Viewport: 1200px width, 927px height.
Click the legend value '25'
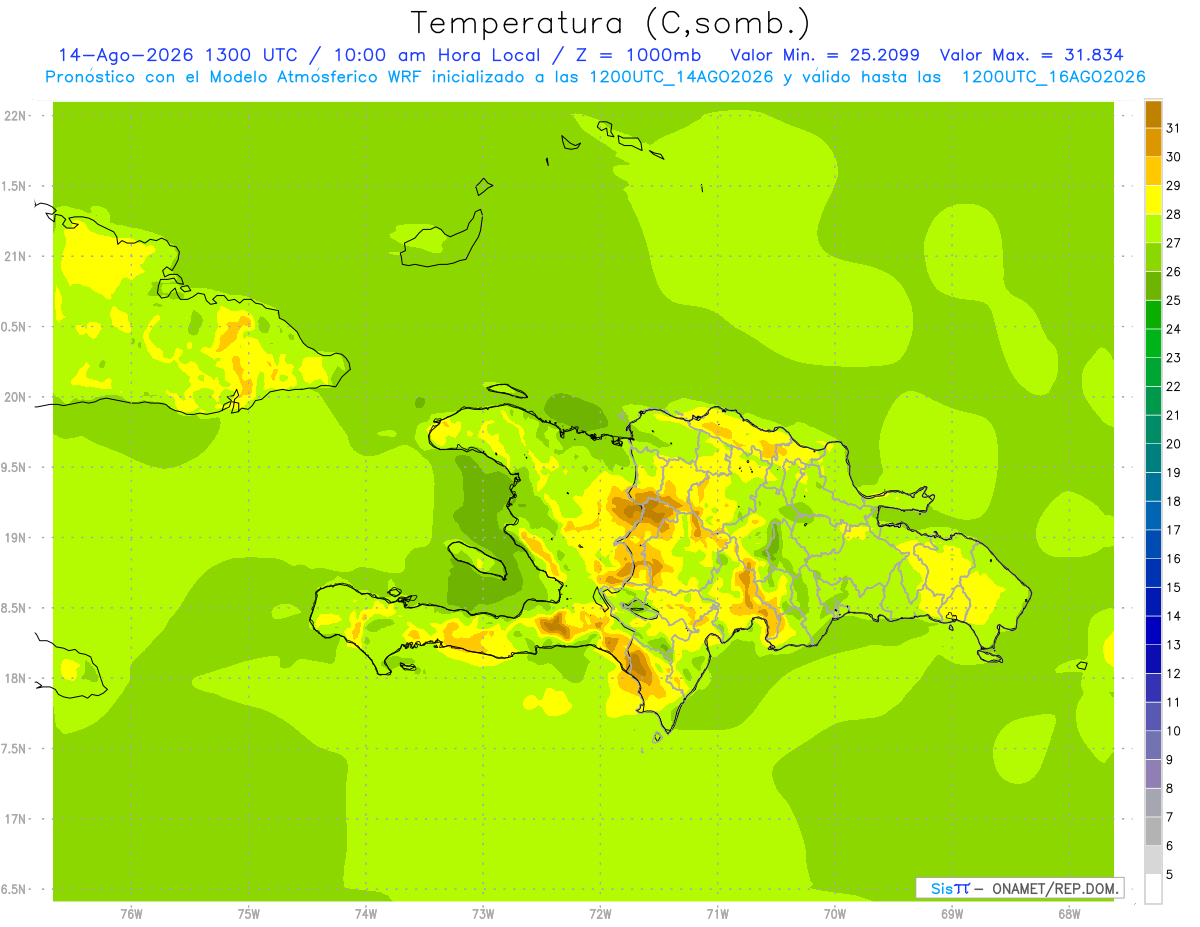[x=1174, y=300]
